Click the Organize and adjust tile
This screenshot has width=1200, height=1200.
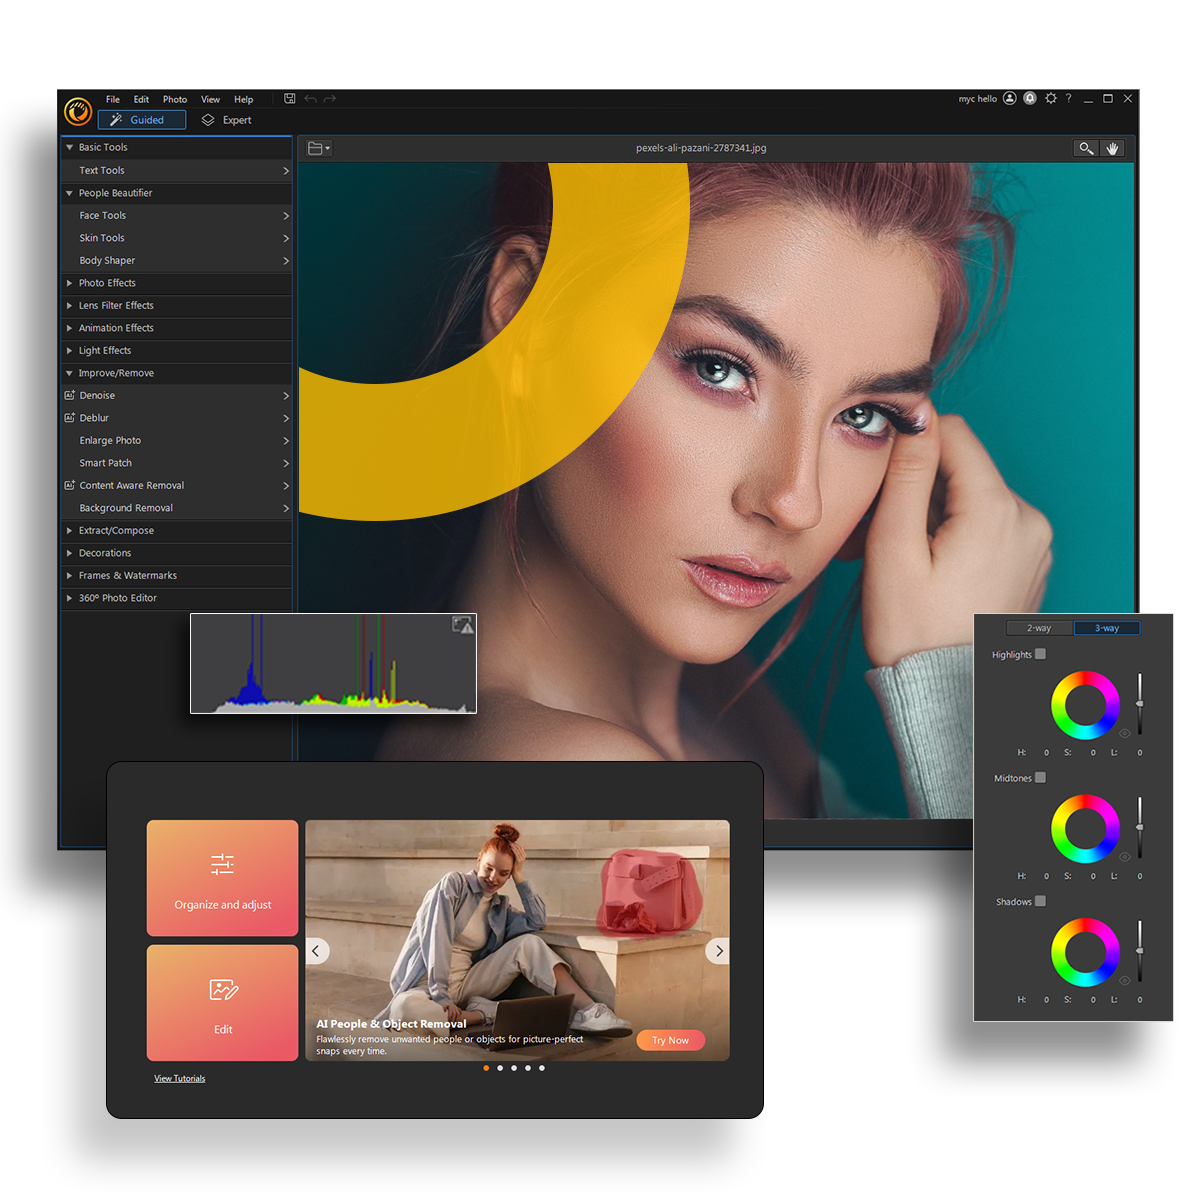coord(223,878)
